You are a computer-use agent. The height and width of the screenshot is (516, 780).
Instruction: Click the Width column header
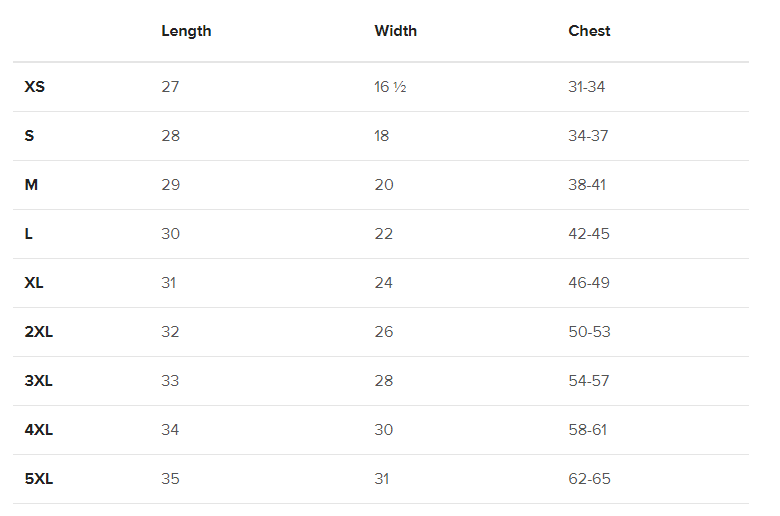pos(395,31)
